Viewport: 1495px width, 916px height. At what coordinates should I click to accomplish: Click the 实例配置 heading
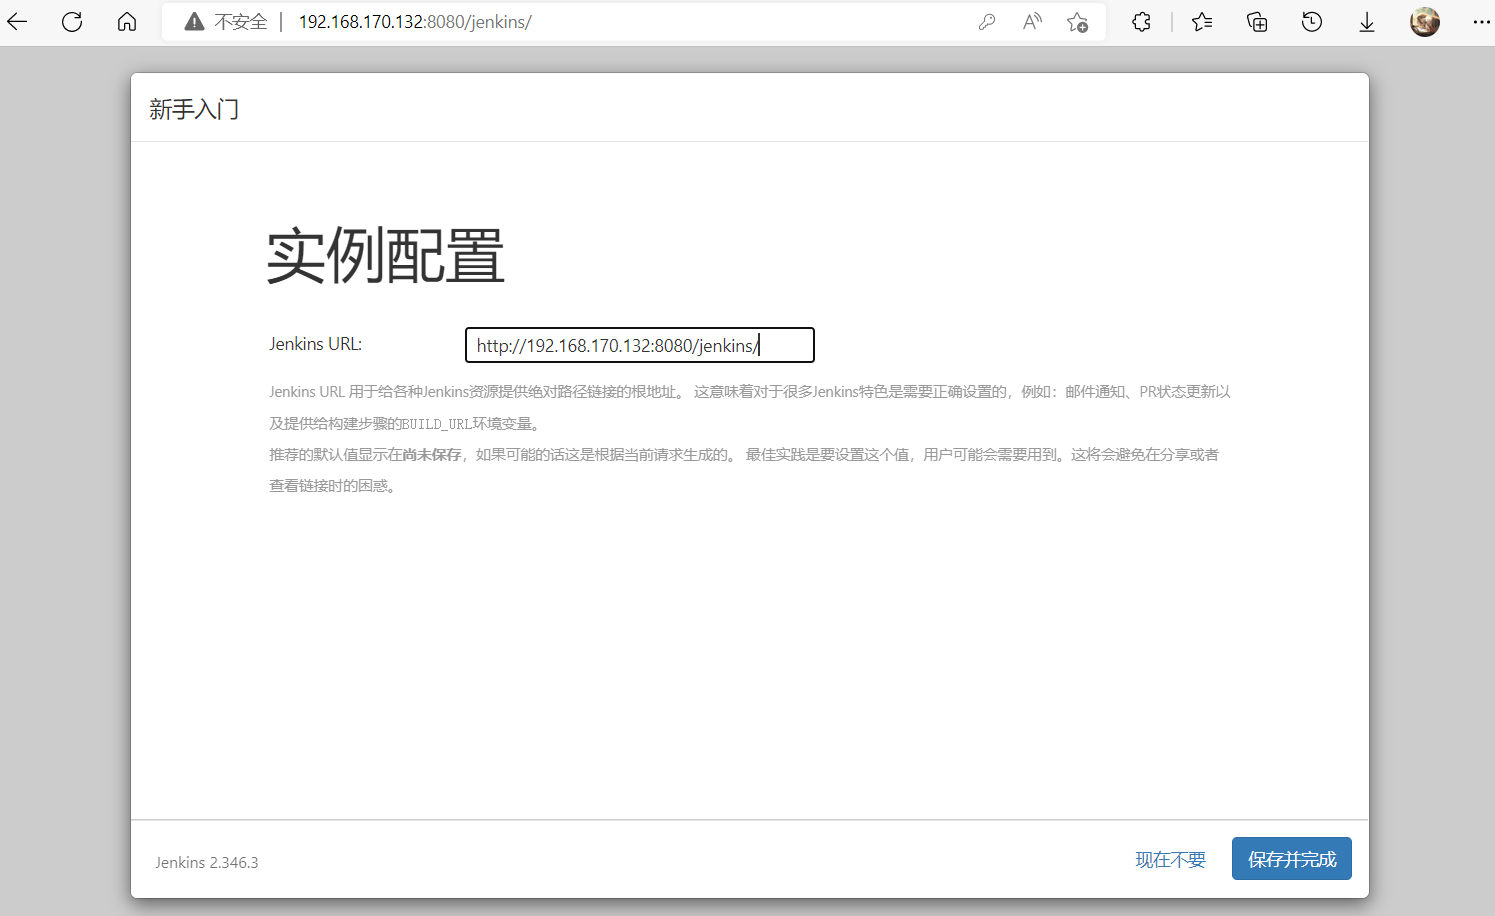point(386,256)
